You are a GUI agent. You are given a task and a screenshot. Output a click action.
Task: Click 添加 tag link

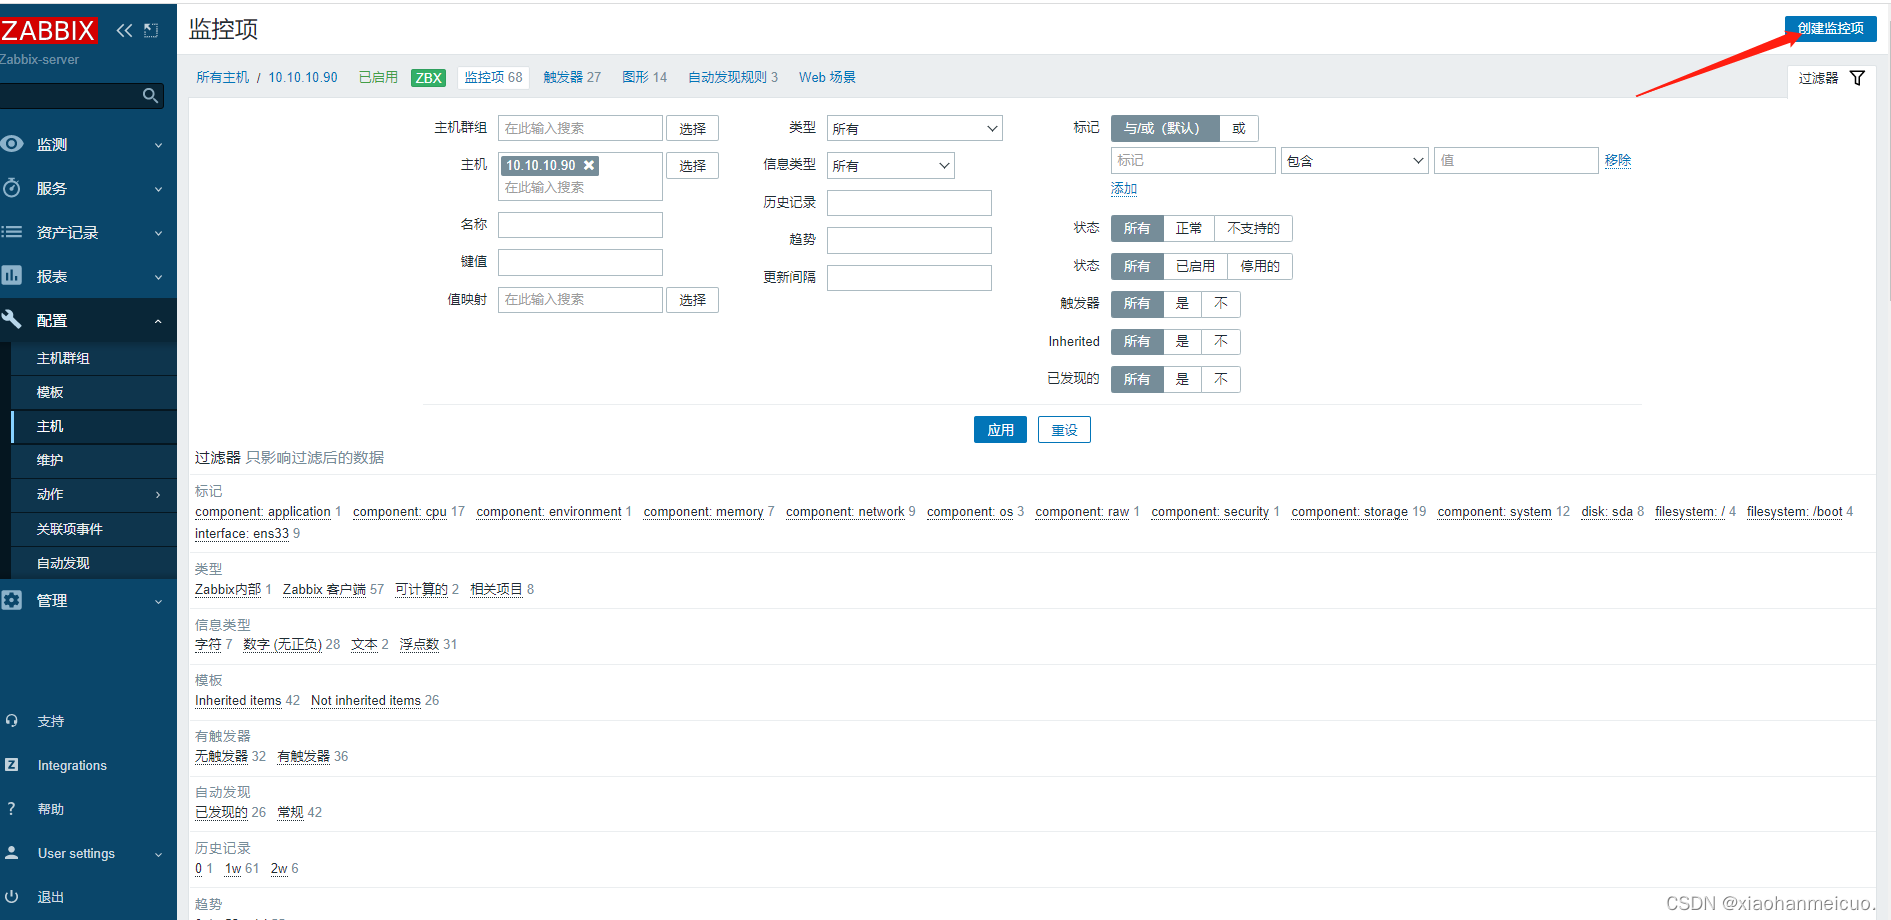point(1124,188)
